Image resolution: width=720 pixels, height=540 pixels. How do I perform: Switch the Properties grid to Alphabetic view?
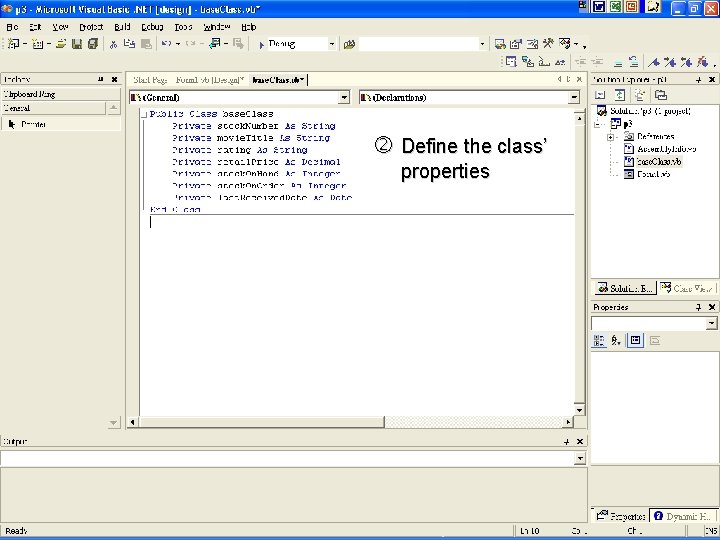(x=616, y=340)
